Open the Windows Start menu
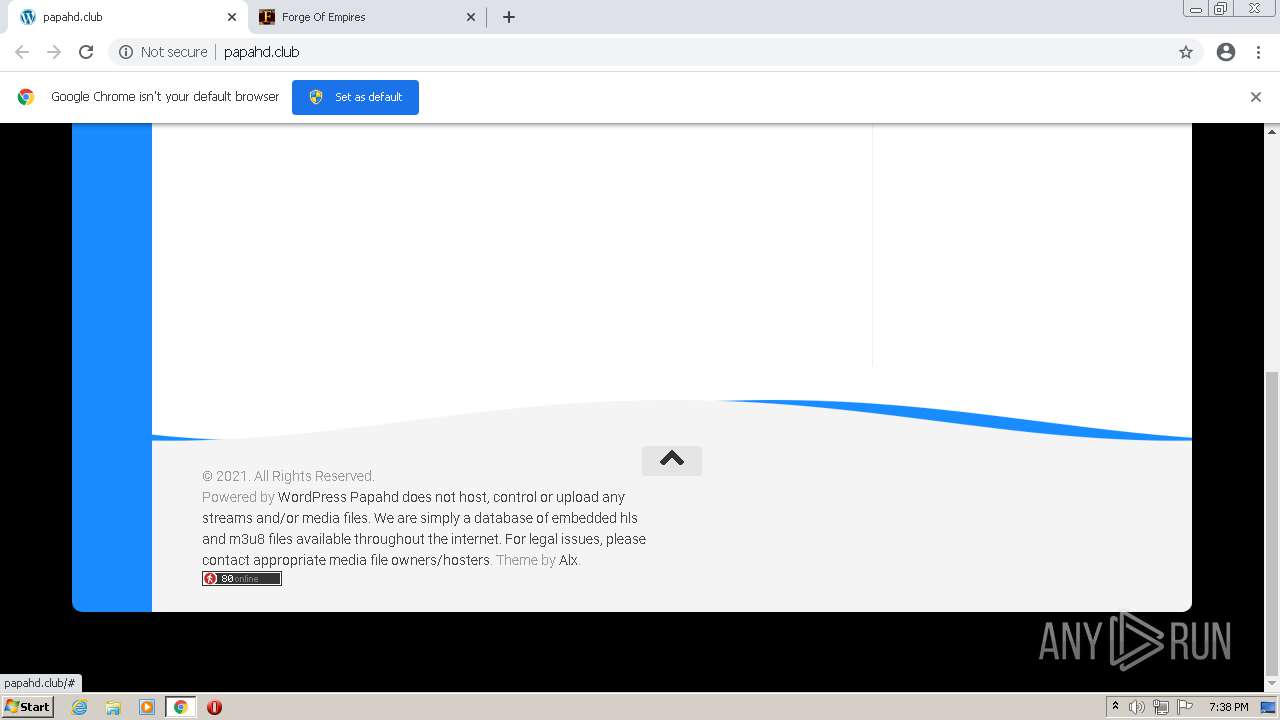 (x=27, y=706)
